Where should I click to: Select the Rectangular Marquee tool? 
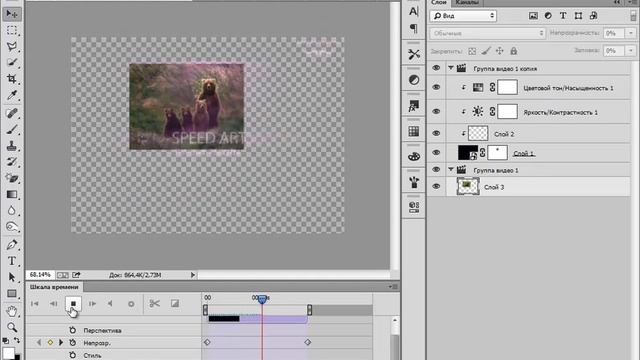12,31
